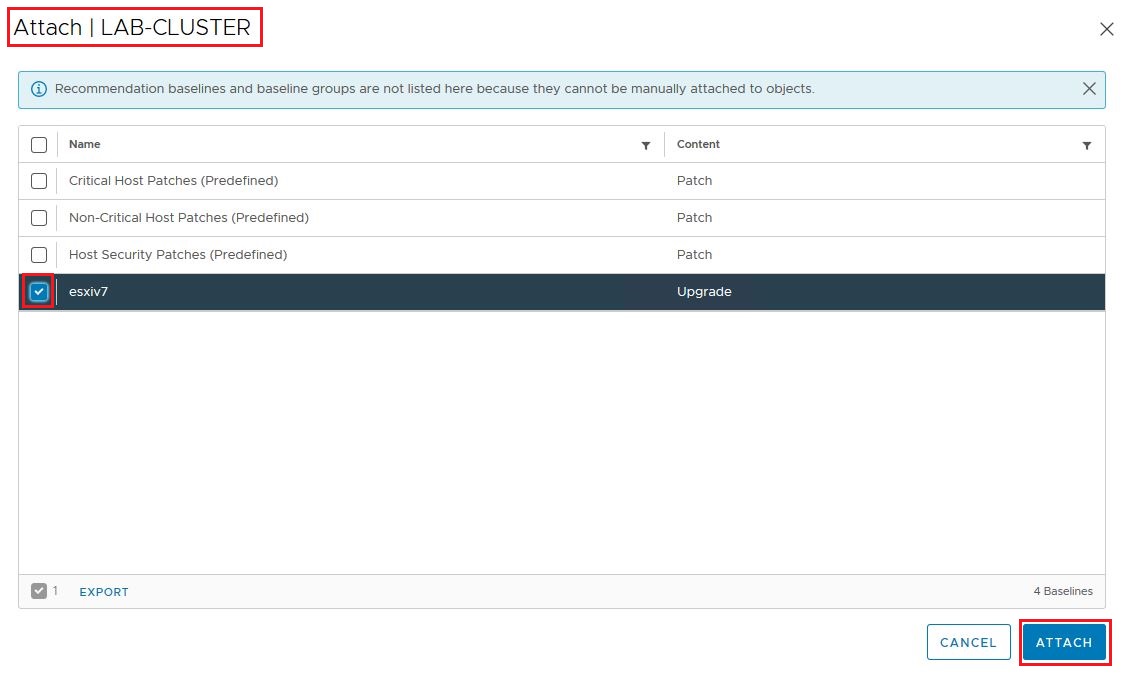
Task: Enable Host Security Patches (Predefined) checkbox
Action: 39,255
